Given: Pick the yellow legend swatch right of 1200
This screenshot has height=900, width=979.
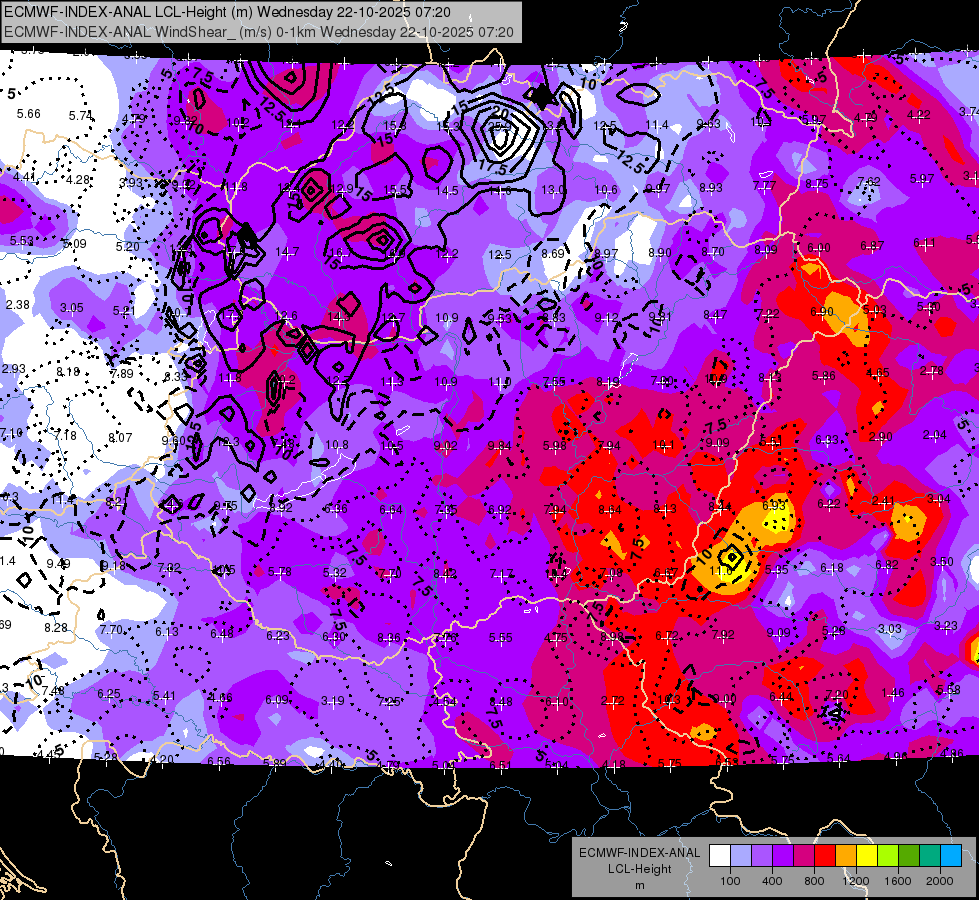Looking at the screenshot, I should pos(867,856).
